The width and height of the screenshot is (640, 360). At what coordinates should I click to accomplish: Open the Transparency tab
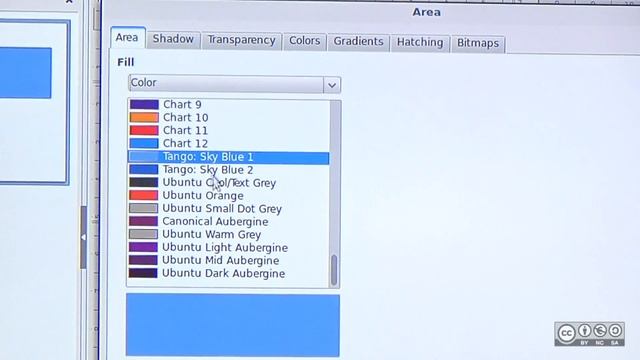point(241,40)
